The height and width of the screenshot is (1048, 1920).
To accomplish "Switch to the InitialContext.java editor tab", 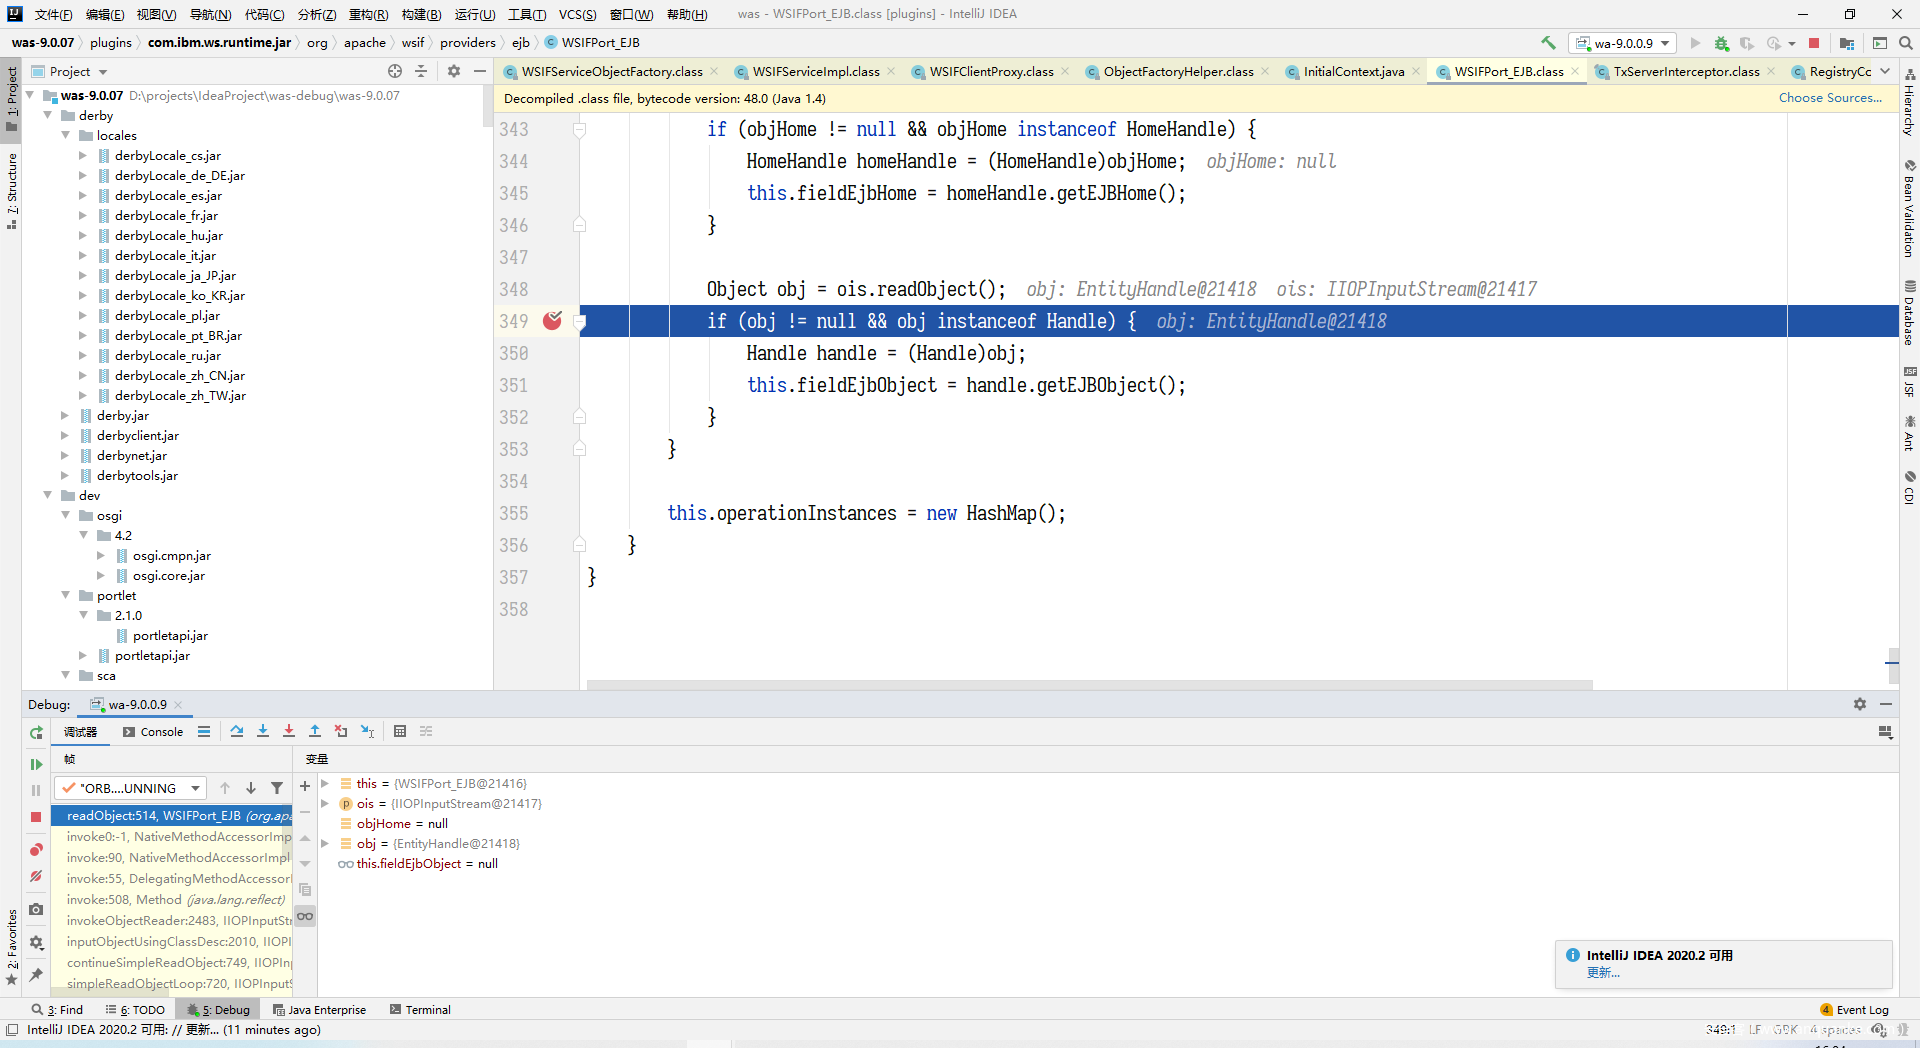I will coord(1353,72).
